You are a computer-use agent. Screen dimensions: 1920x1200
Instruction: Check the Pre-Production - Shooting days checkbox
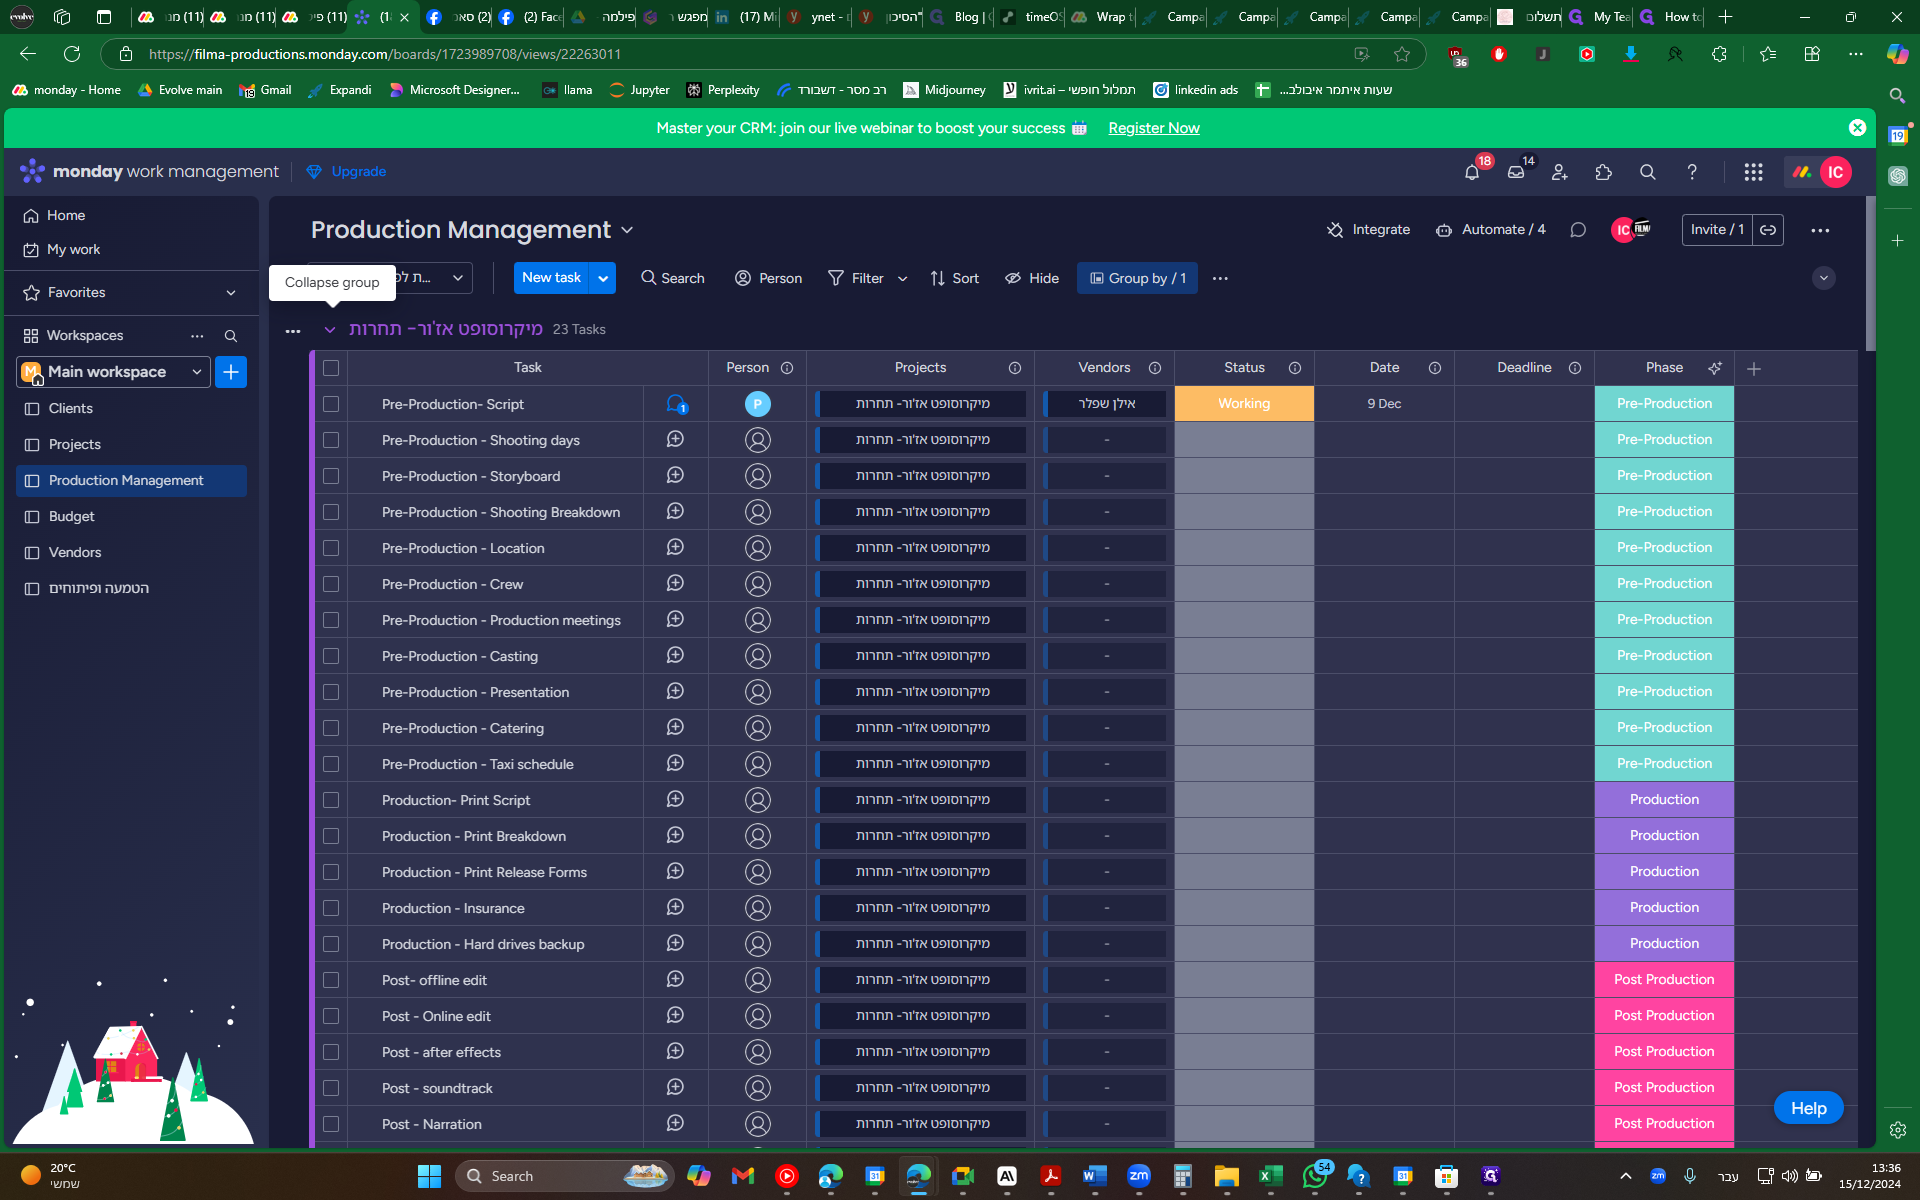331,440
